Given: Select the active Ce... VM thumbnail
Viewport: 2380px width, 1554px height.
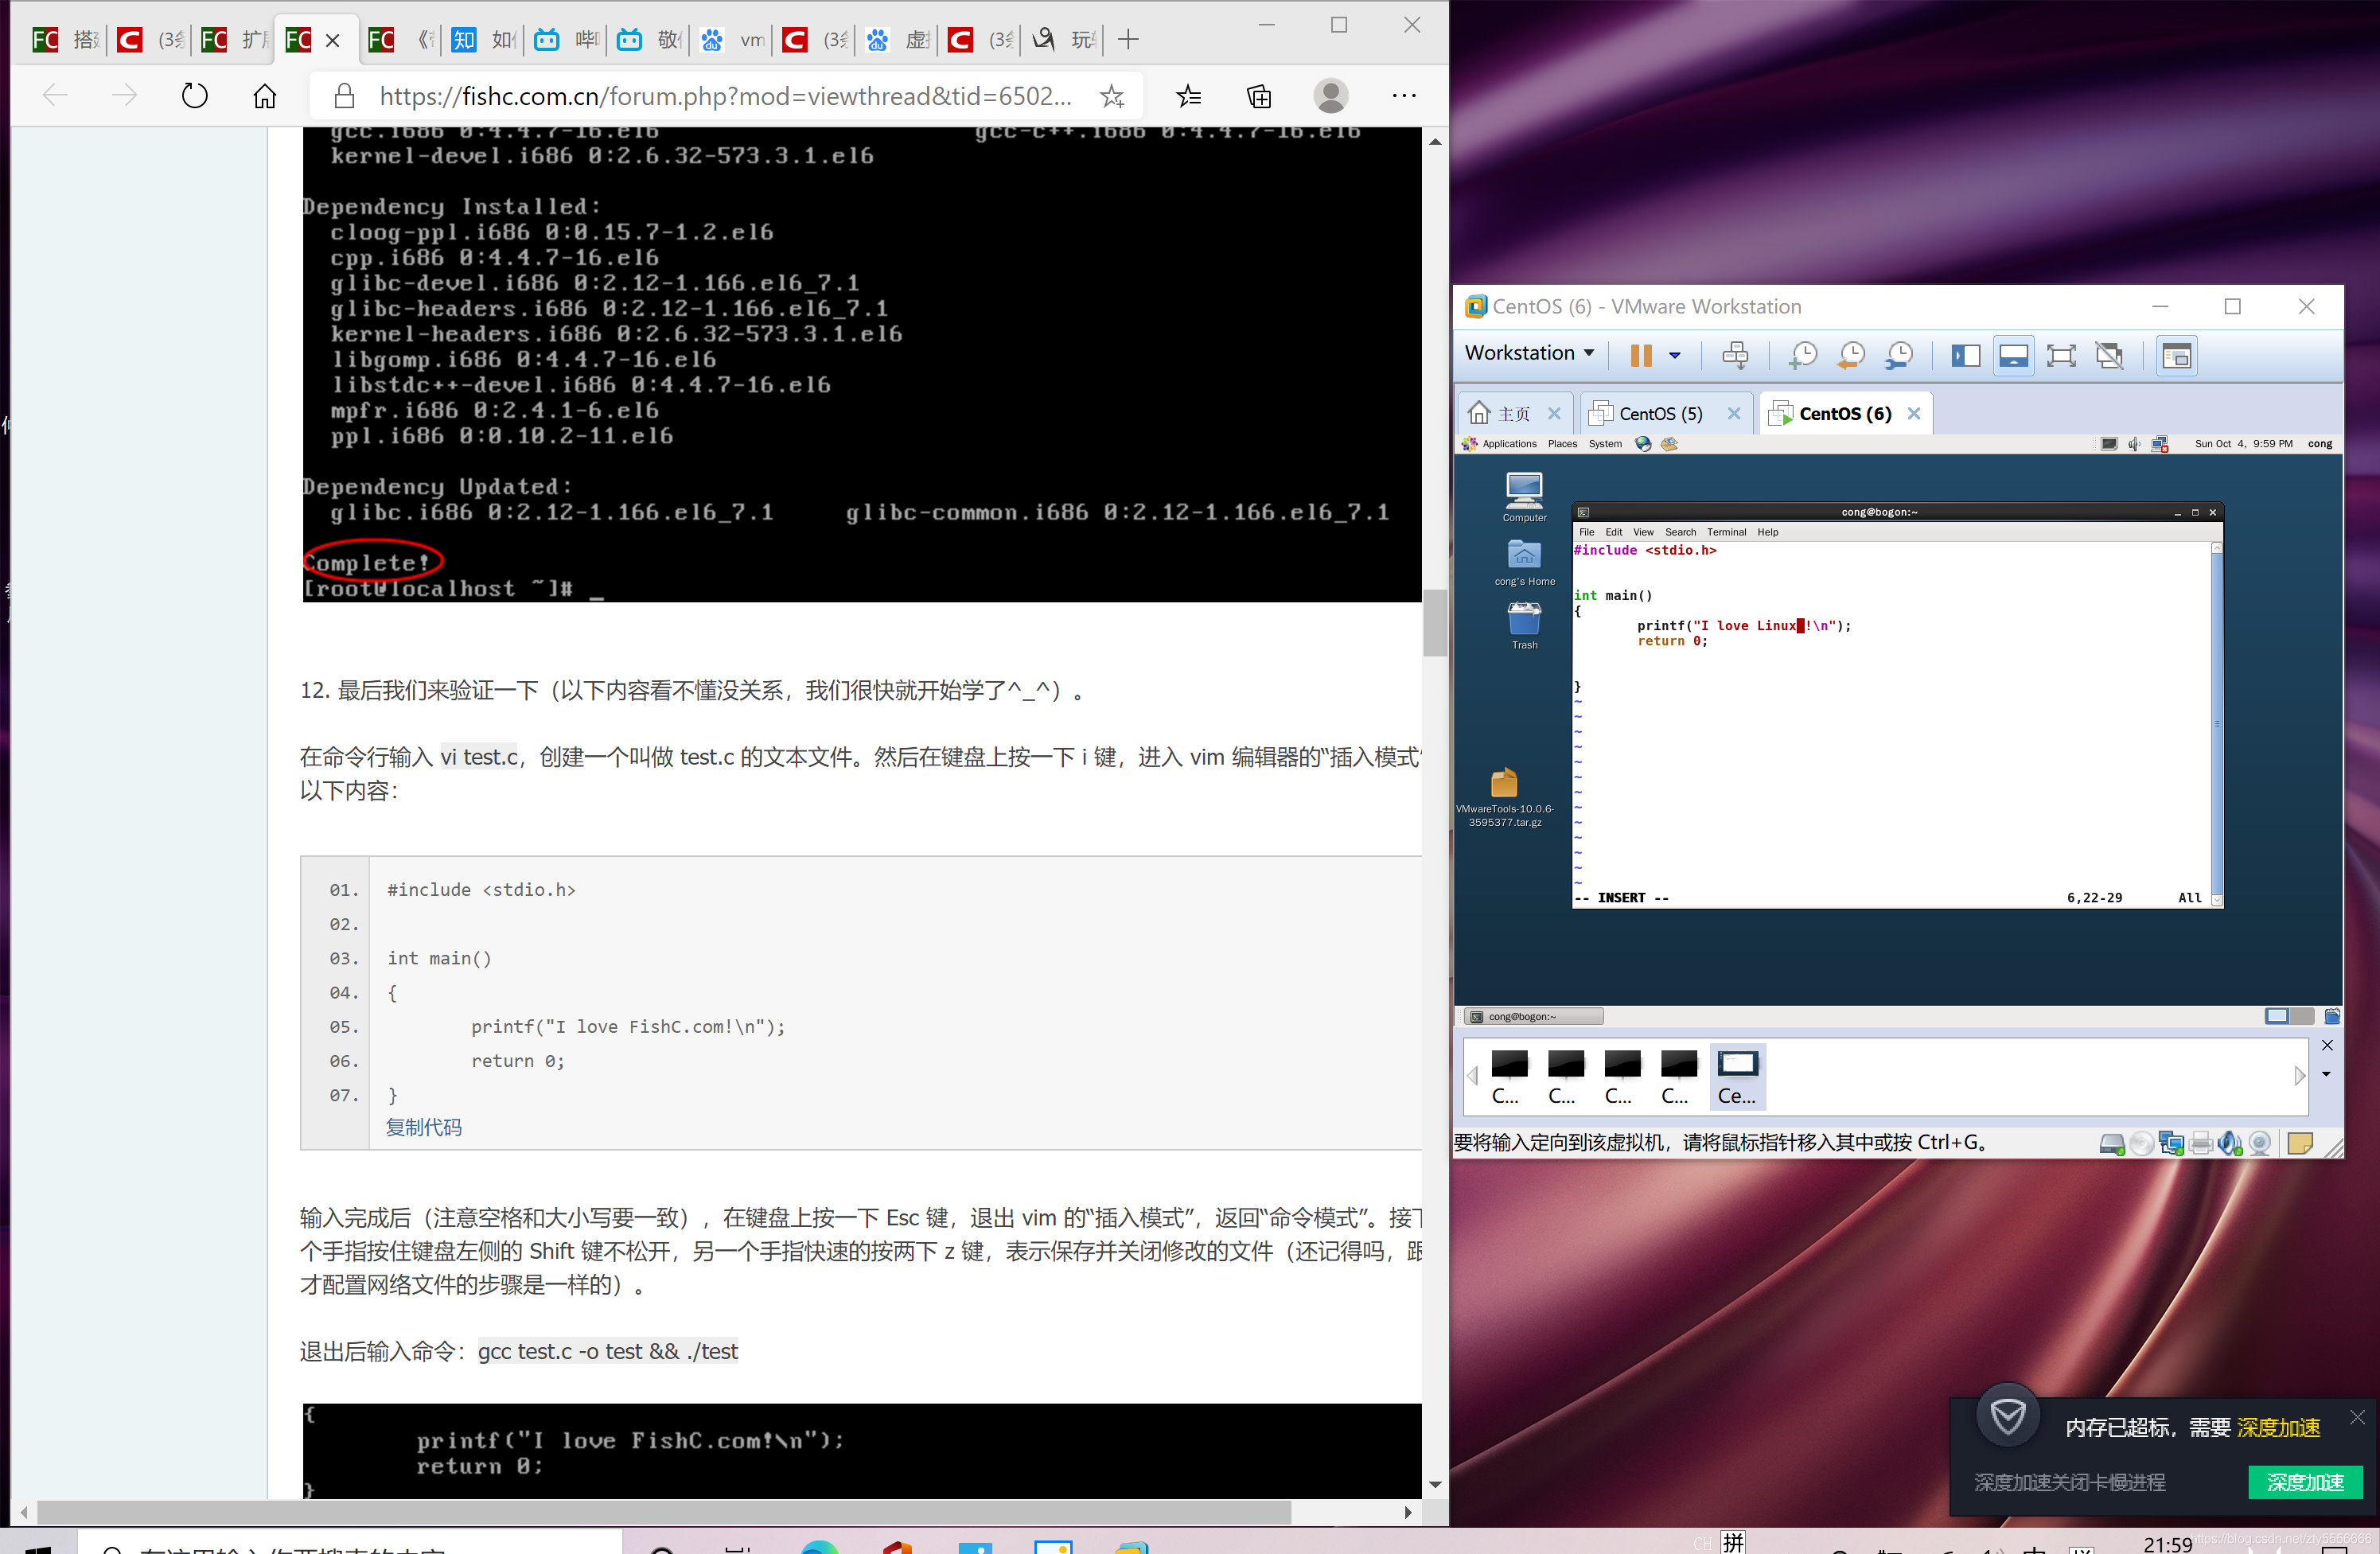Looking at the screenshot, I should 1737,1076.
